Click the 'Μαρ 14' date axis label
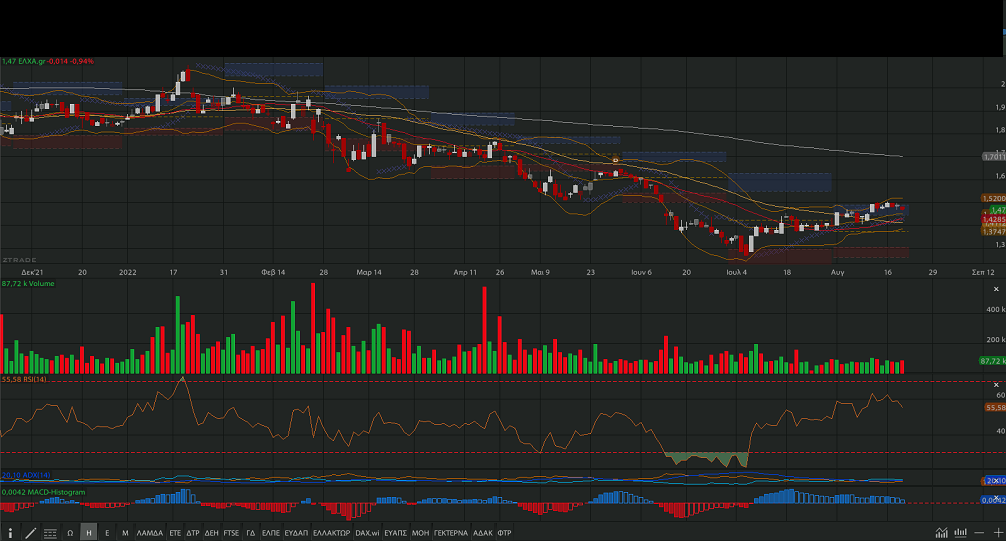Screen dimensions: 1006x541 pyautogui.click(x=369, y=272)
